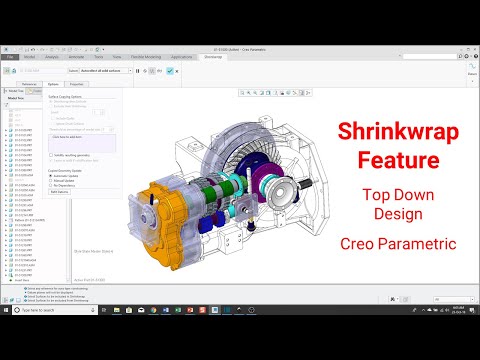Click the Zoom Out icon on graphics toolbar
Viewport: 480px width, 360px height.
pyautogui.click(x=255, y=93)
